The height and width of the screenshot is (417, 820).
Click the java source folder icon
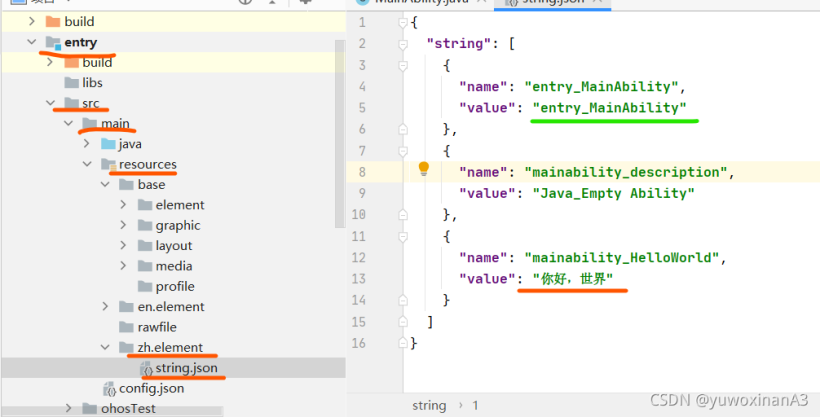click(x=108, y=144)
